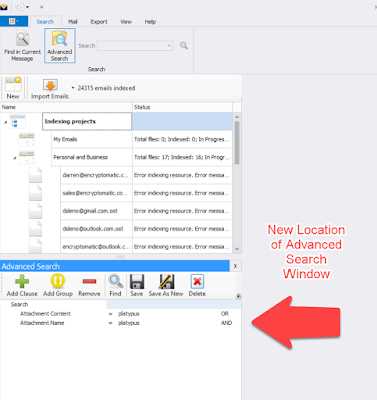Click the Indexing projects root icon
This screenshot has height=400, width=377.
18,121
